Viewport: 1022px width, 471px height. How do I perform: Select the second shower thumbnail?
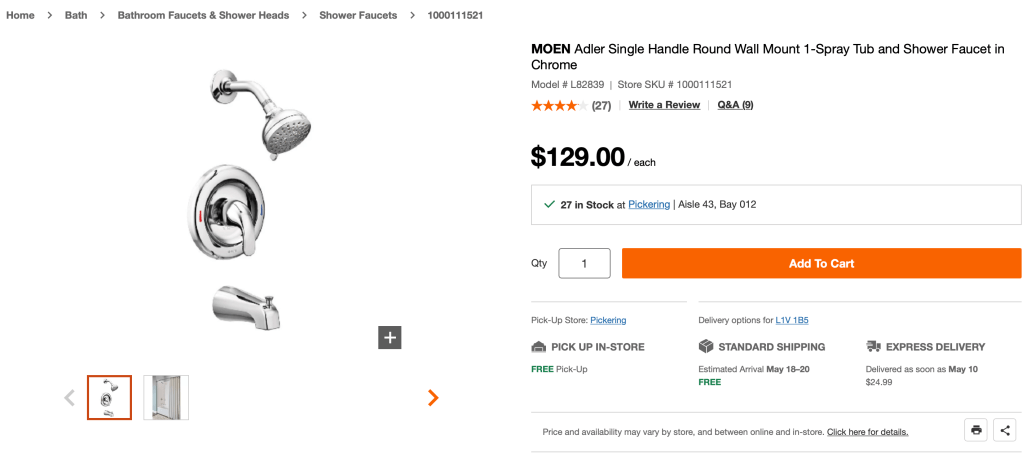[x=166, y=397]
